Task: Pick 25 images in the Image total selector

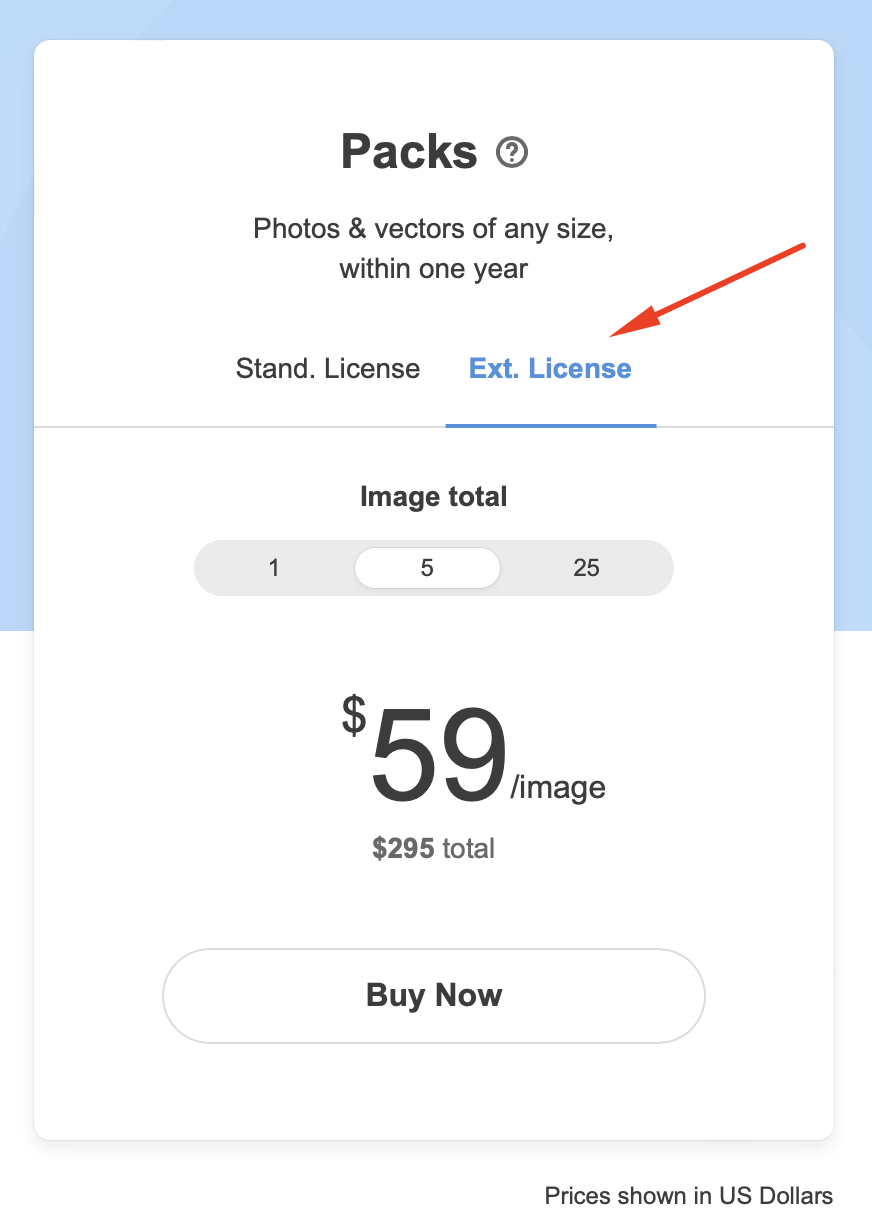Action: click(x=587, y=567)
